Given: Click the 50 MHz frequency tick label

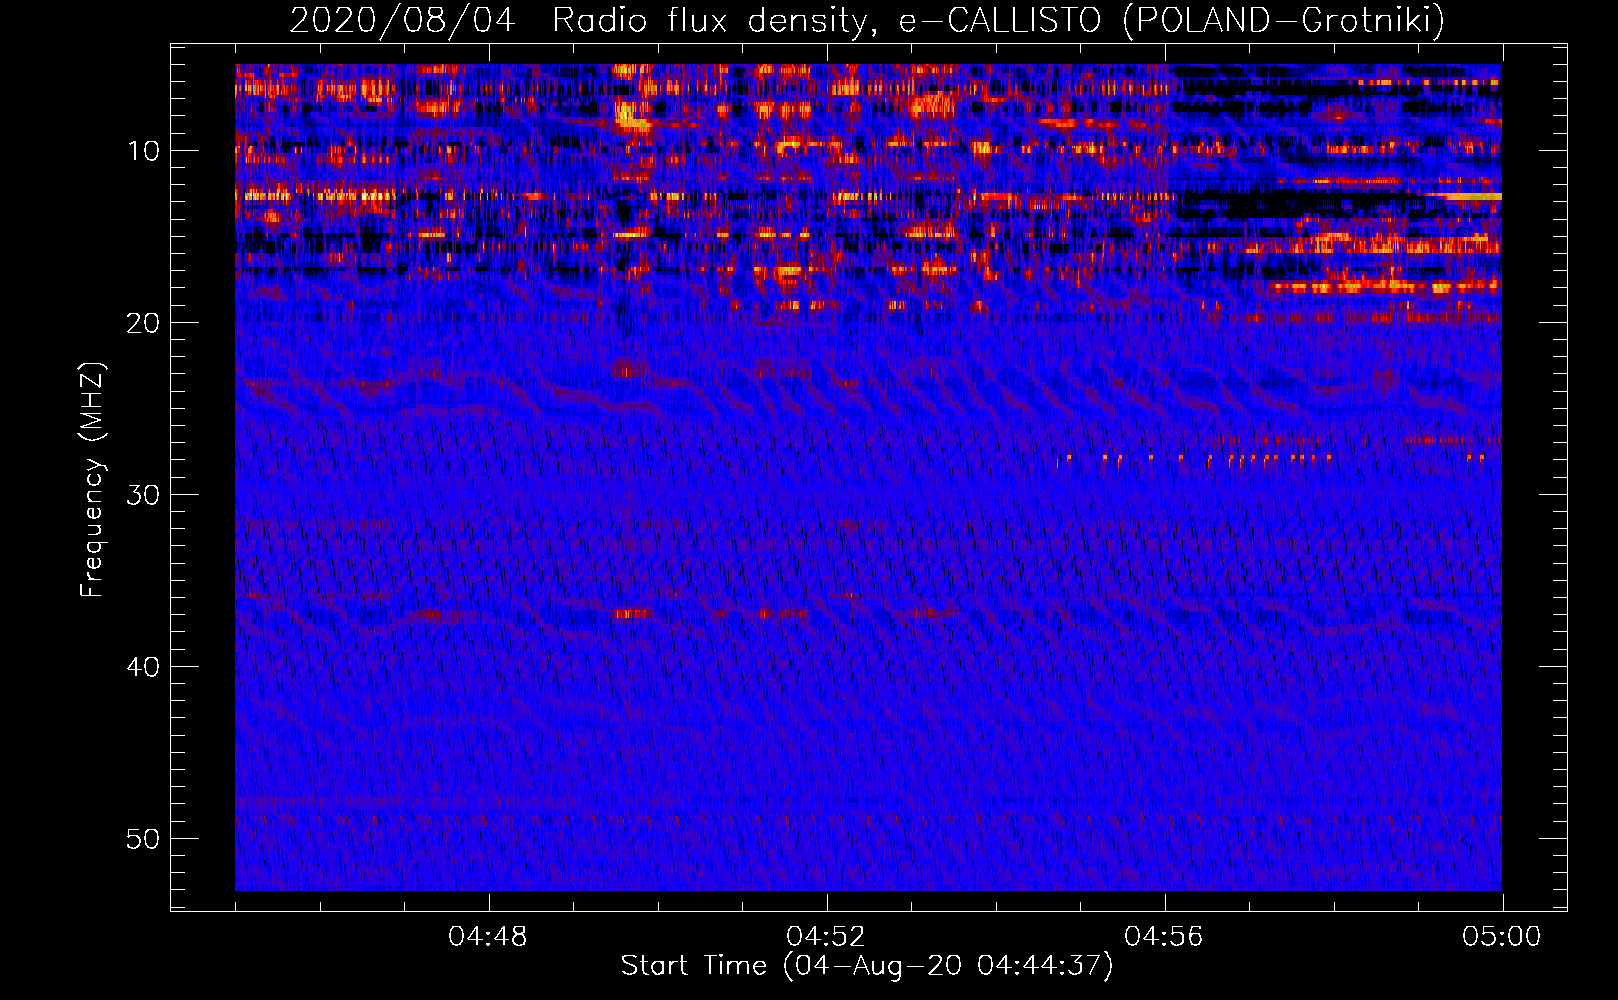Looking at the screenshot, I should (x=144, y=839).
